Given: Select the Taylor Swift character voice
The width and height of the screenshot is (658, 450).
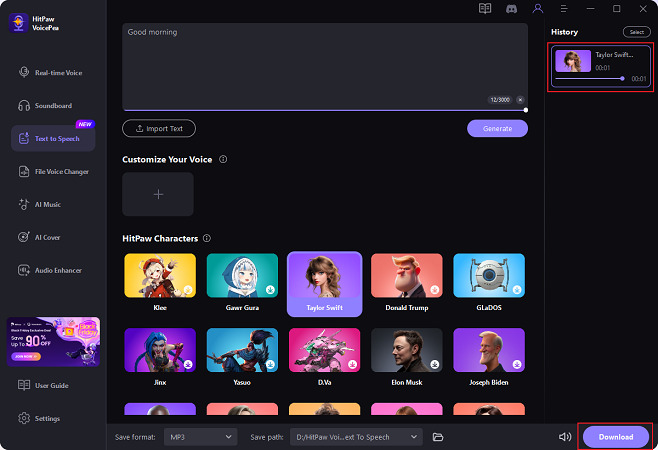Looking at the screenshot, I should coord(324,284).
